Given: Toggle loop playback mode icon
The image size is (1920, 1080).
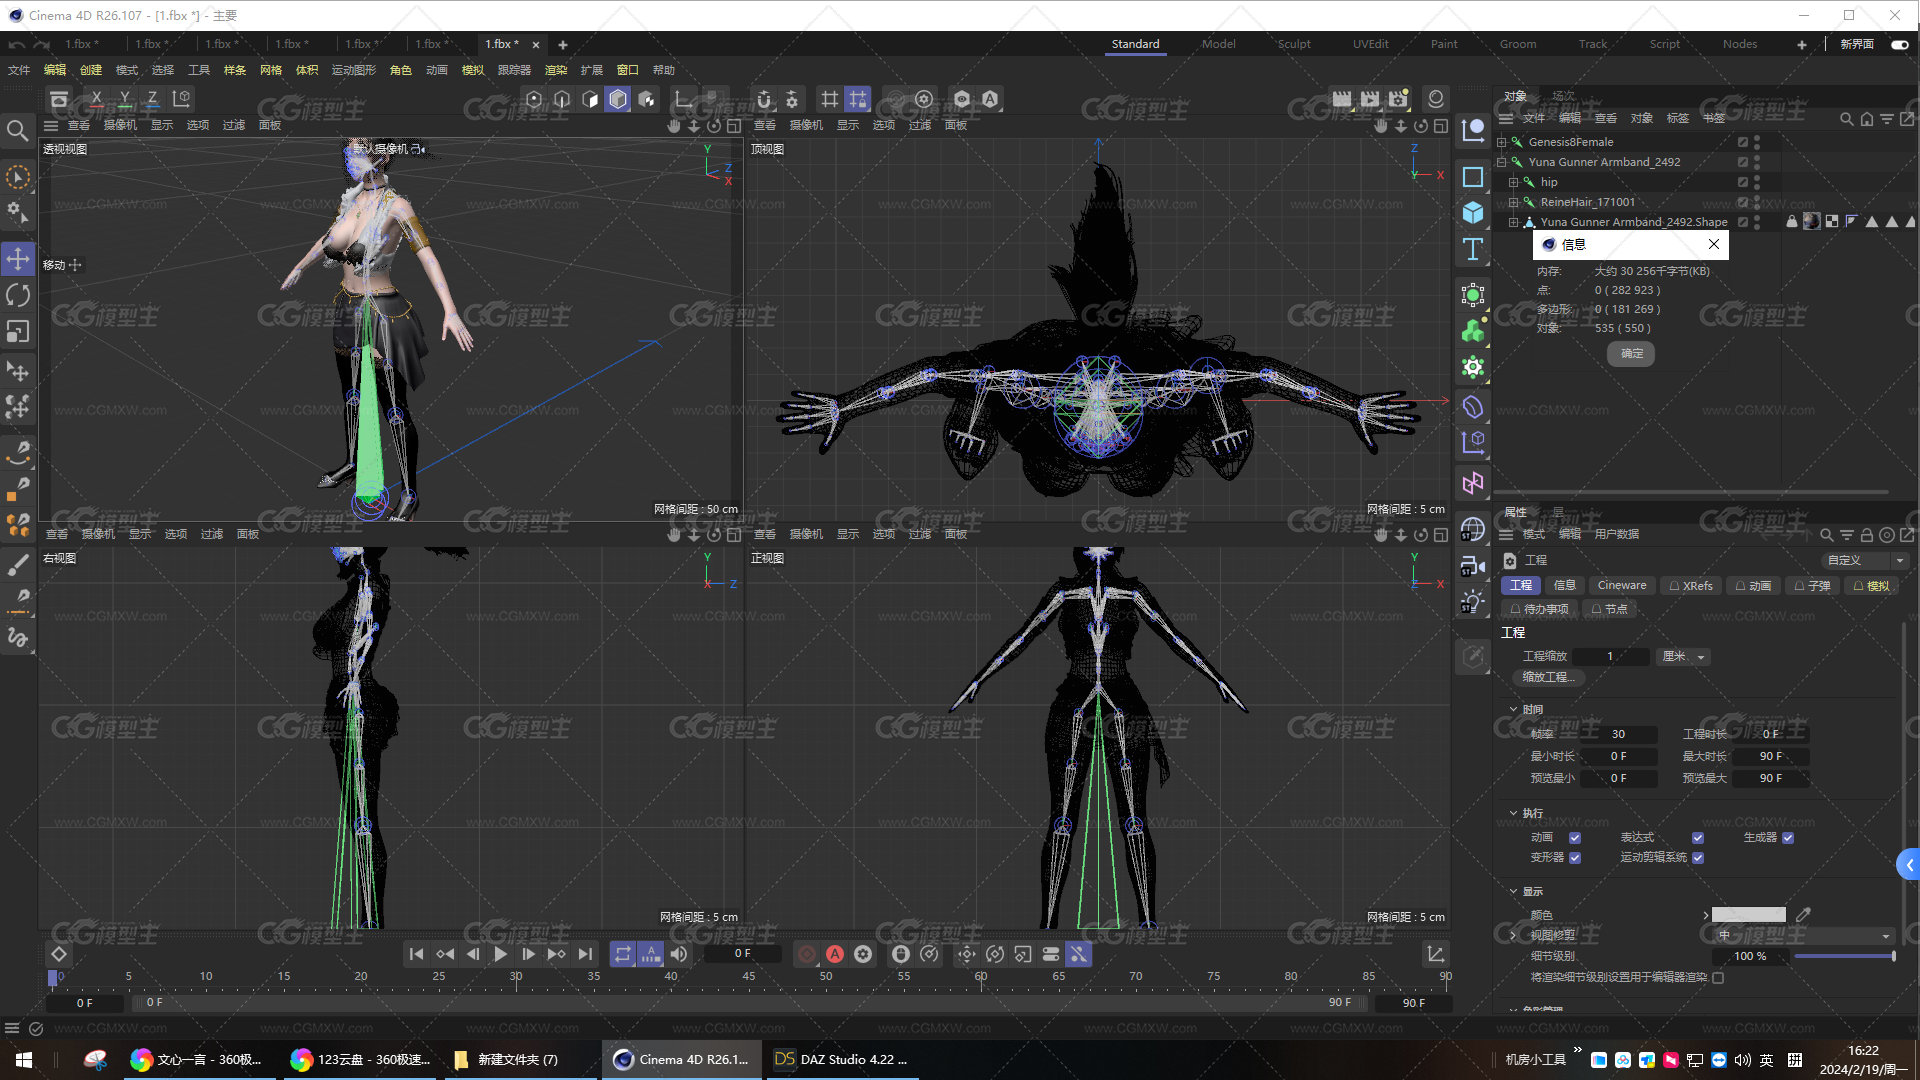Looking at the screenshot, I should click(623, 955).
